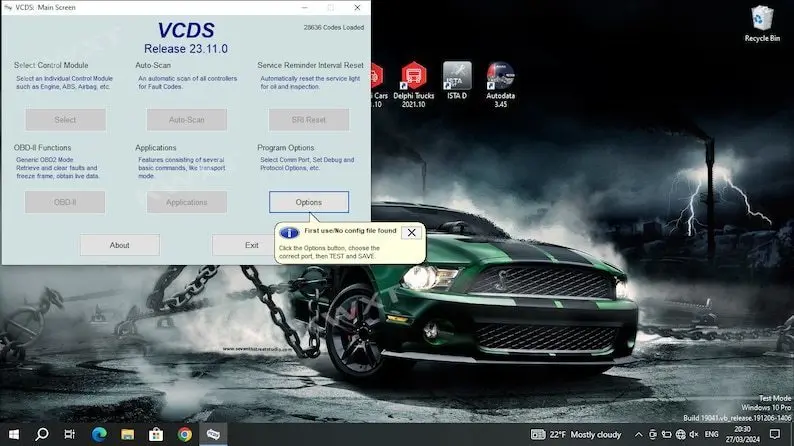The width and height of the screenshot is (794, 446).
Task: Click the 'Program Options' heading
Action: pos(286,148)
